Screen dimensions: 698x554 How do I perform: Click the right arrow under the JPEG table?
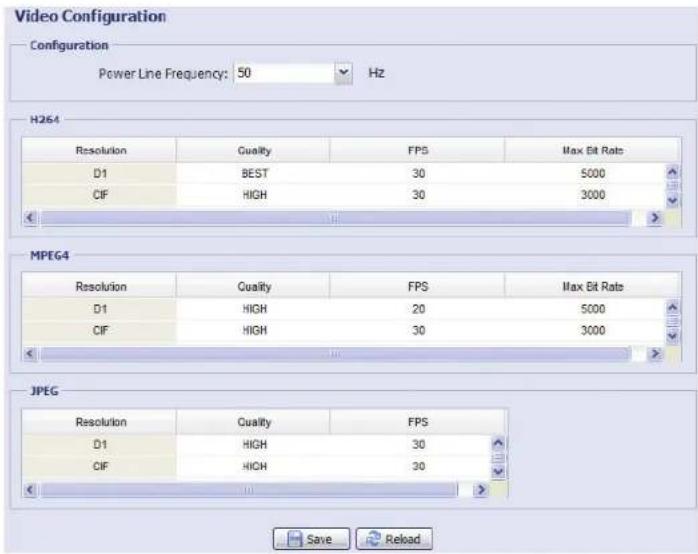click(x=481, y=489)
